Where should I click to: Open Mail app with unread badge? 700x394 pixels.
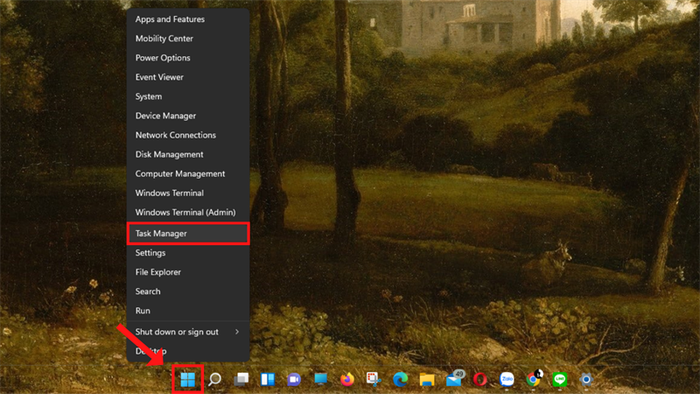tap(454, 378)
